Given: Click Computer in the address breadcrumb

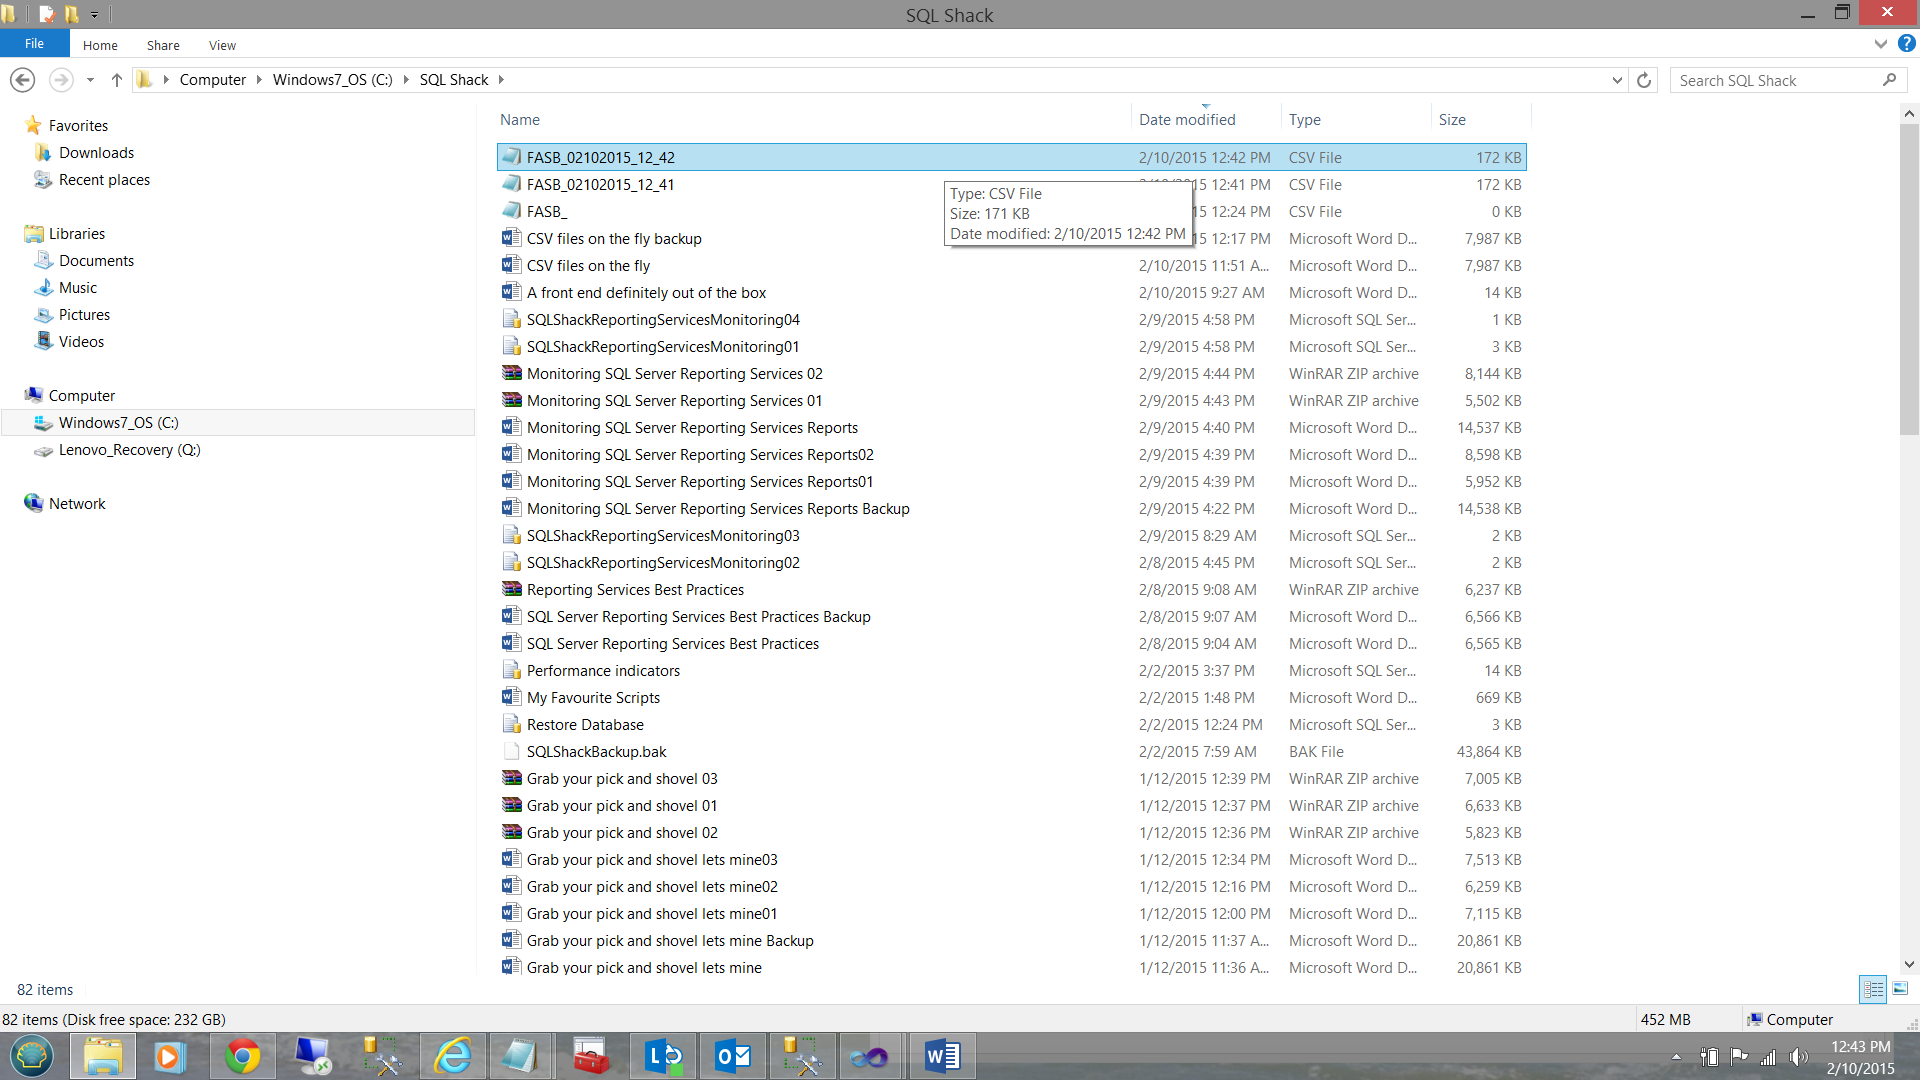Looking at the screenshot, I should click(x=212, y=80).
